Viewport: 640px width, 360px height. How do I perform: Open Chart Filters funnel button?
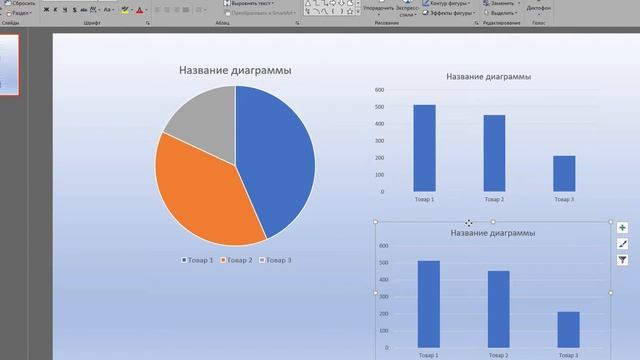622,260
